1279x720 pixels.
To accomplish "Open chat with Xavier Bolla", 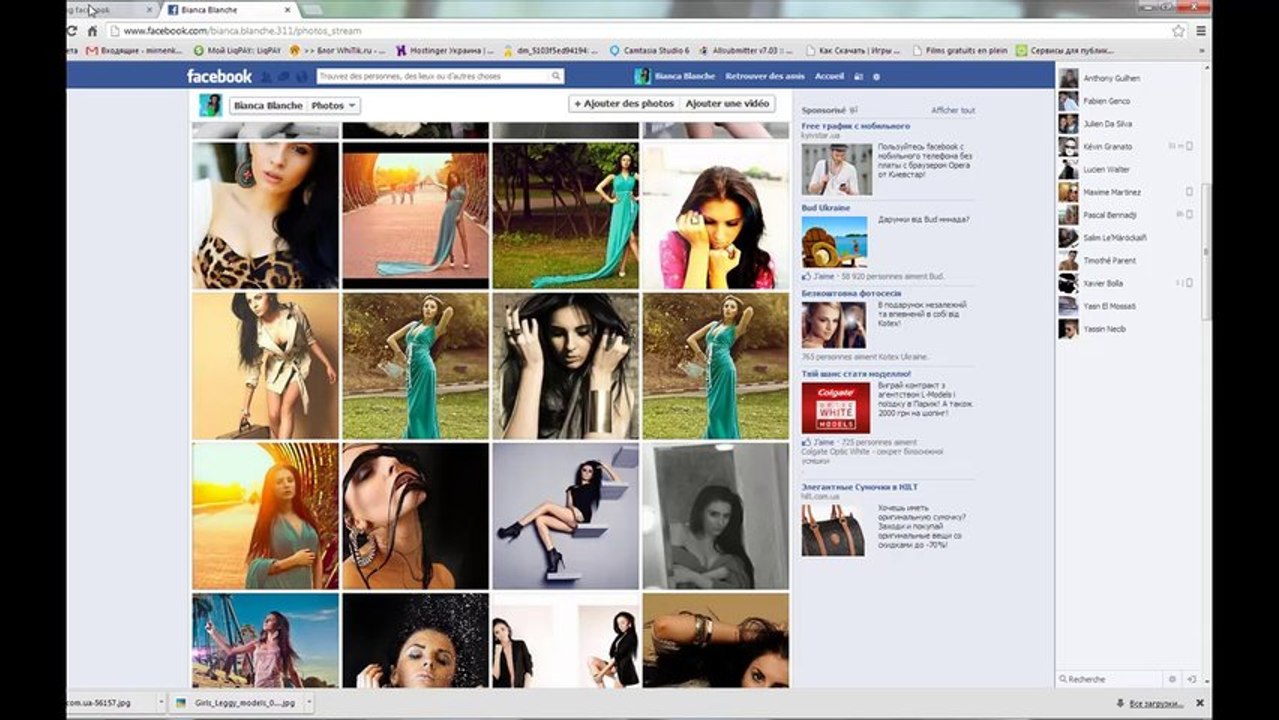I will 1129,283.
